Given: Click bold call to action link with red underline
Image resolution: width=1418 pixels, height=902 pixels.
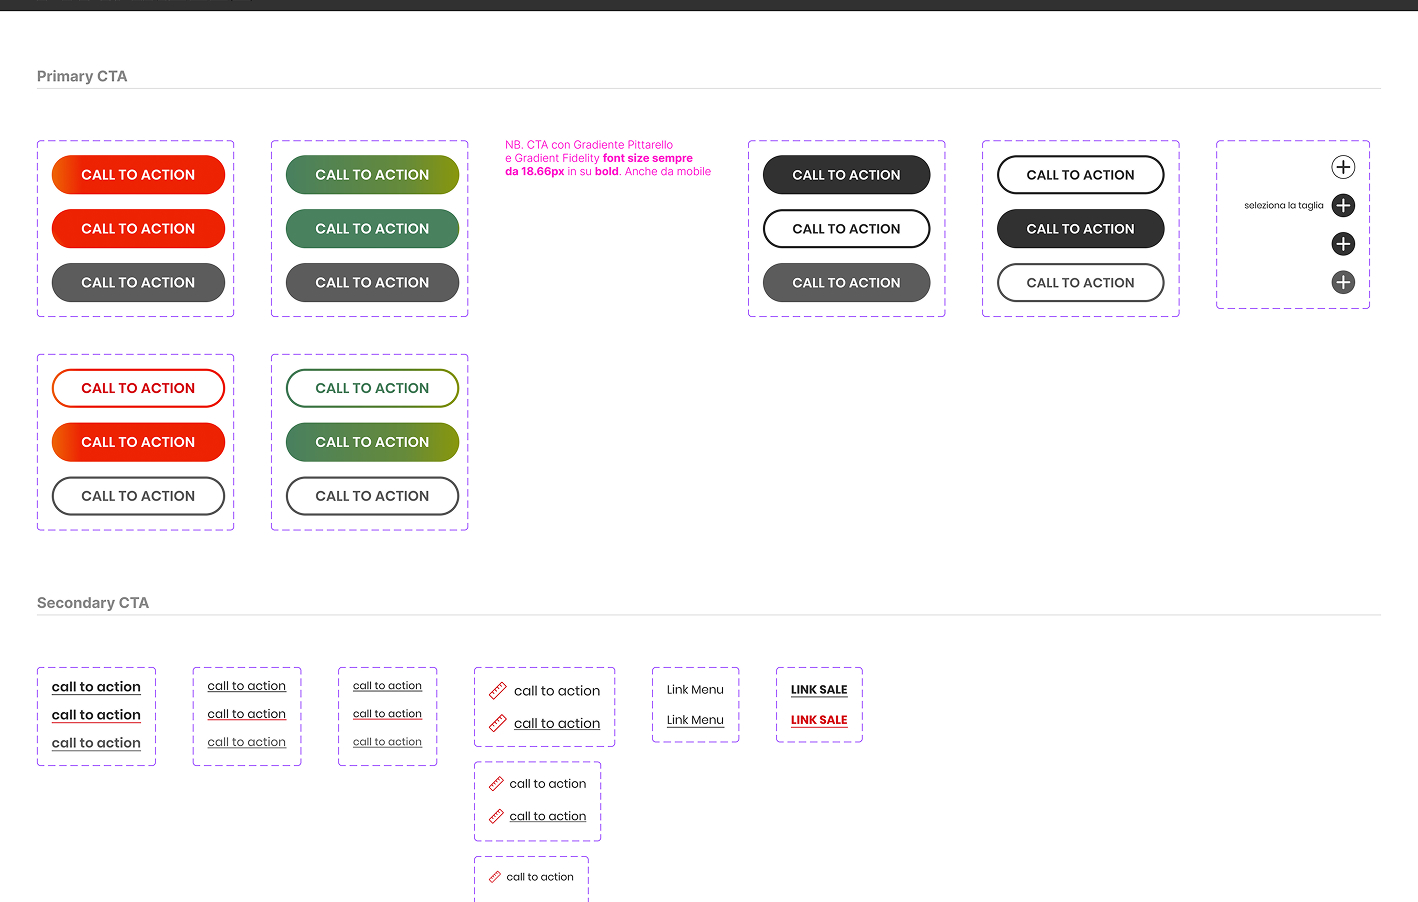Looking at the screenshot, I should point(96,715).
